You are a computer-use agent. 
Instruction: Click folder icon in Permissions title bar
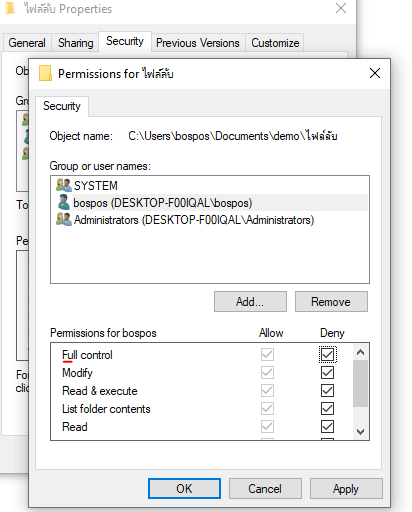coord(45,73)
